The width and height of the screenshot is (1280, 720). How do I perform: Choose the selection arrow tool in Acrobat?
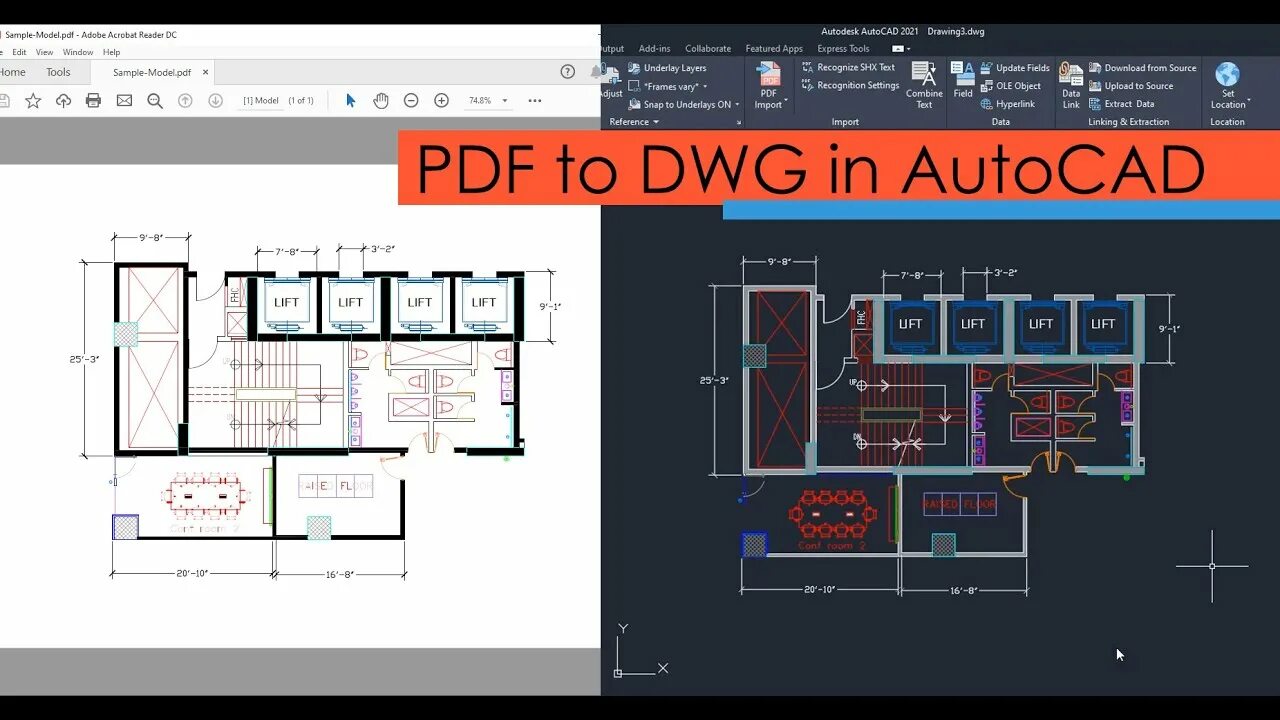click(350, 100)
